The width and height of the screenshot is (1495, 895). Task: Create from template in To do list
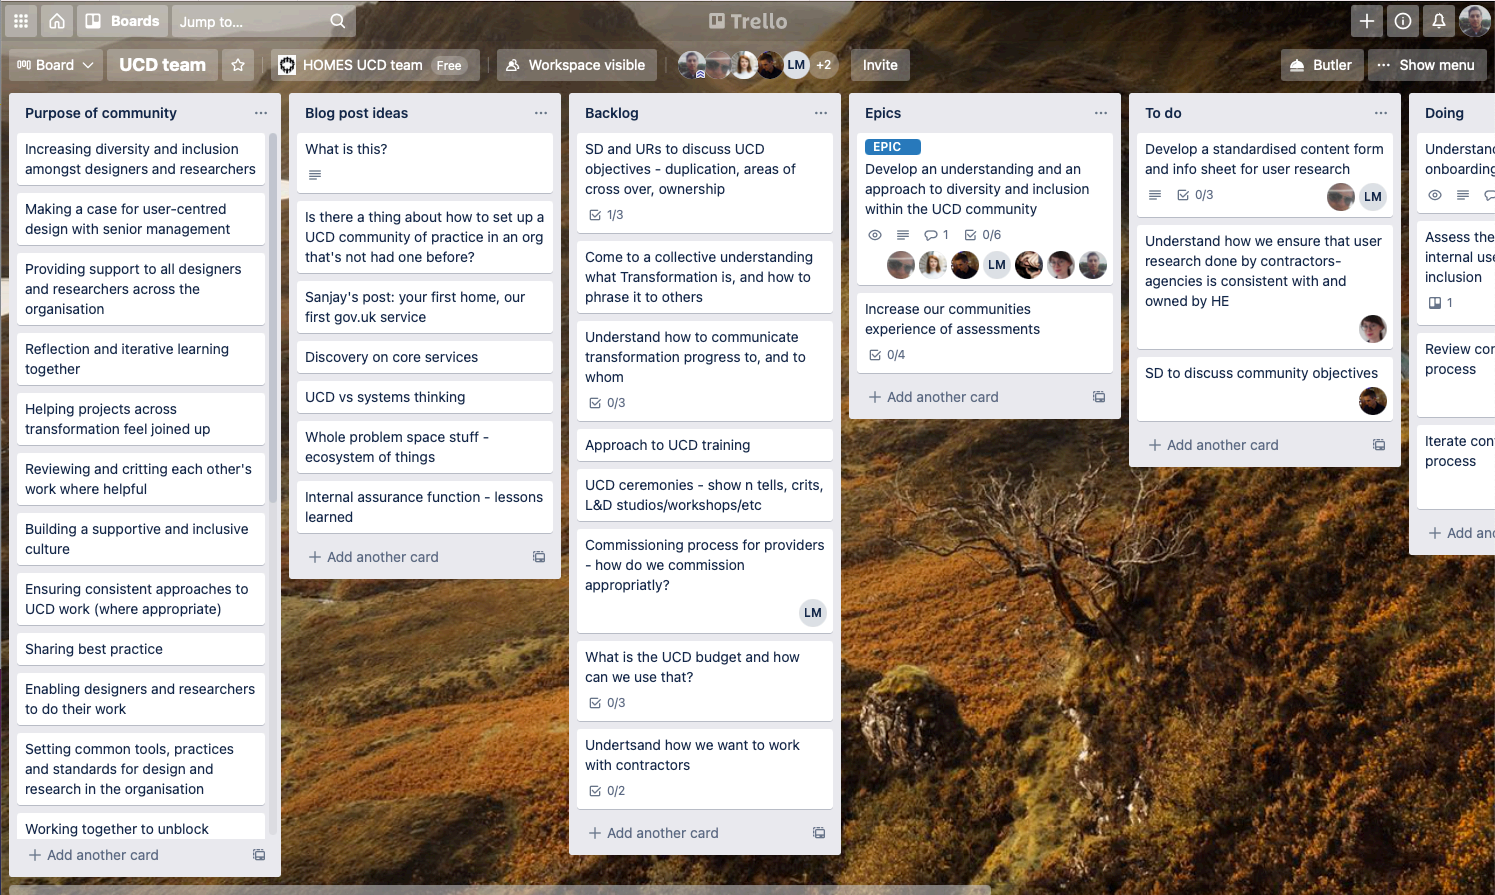1379,445
